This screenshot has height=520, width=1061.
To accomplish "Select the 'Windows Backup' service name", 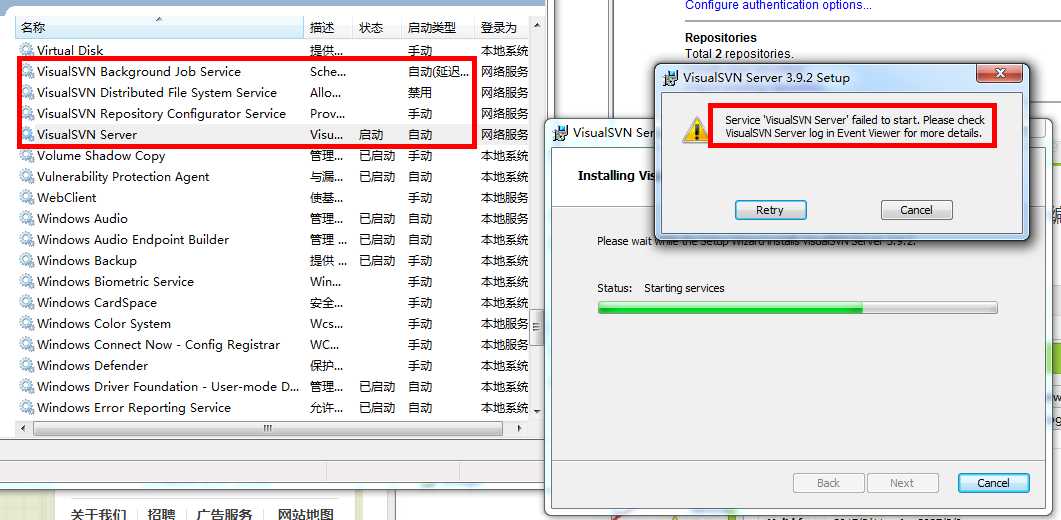I will [87, 260].
